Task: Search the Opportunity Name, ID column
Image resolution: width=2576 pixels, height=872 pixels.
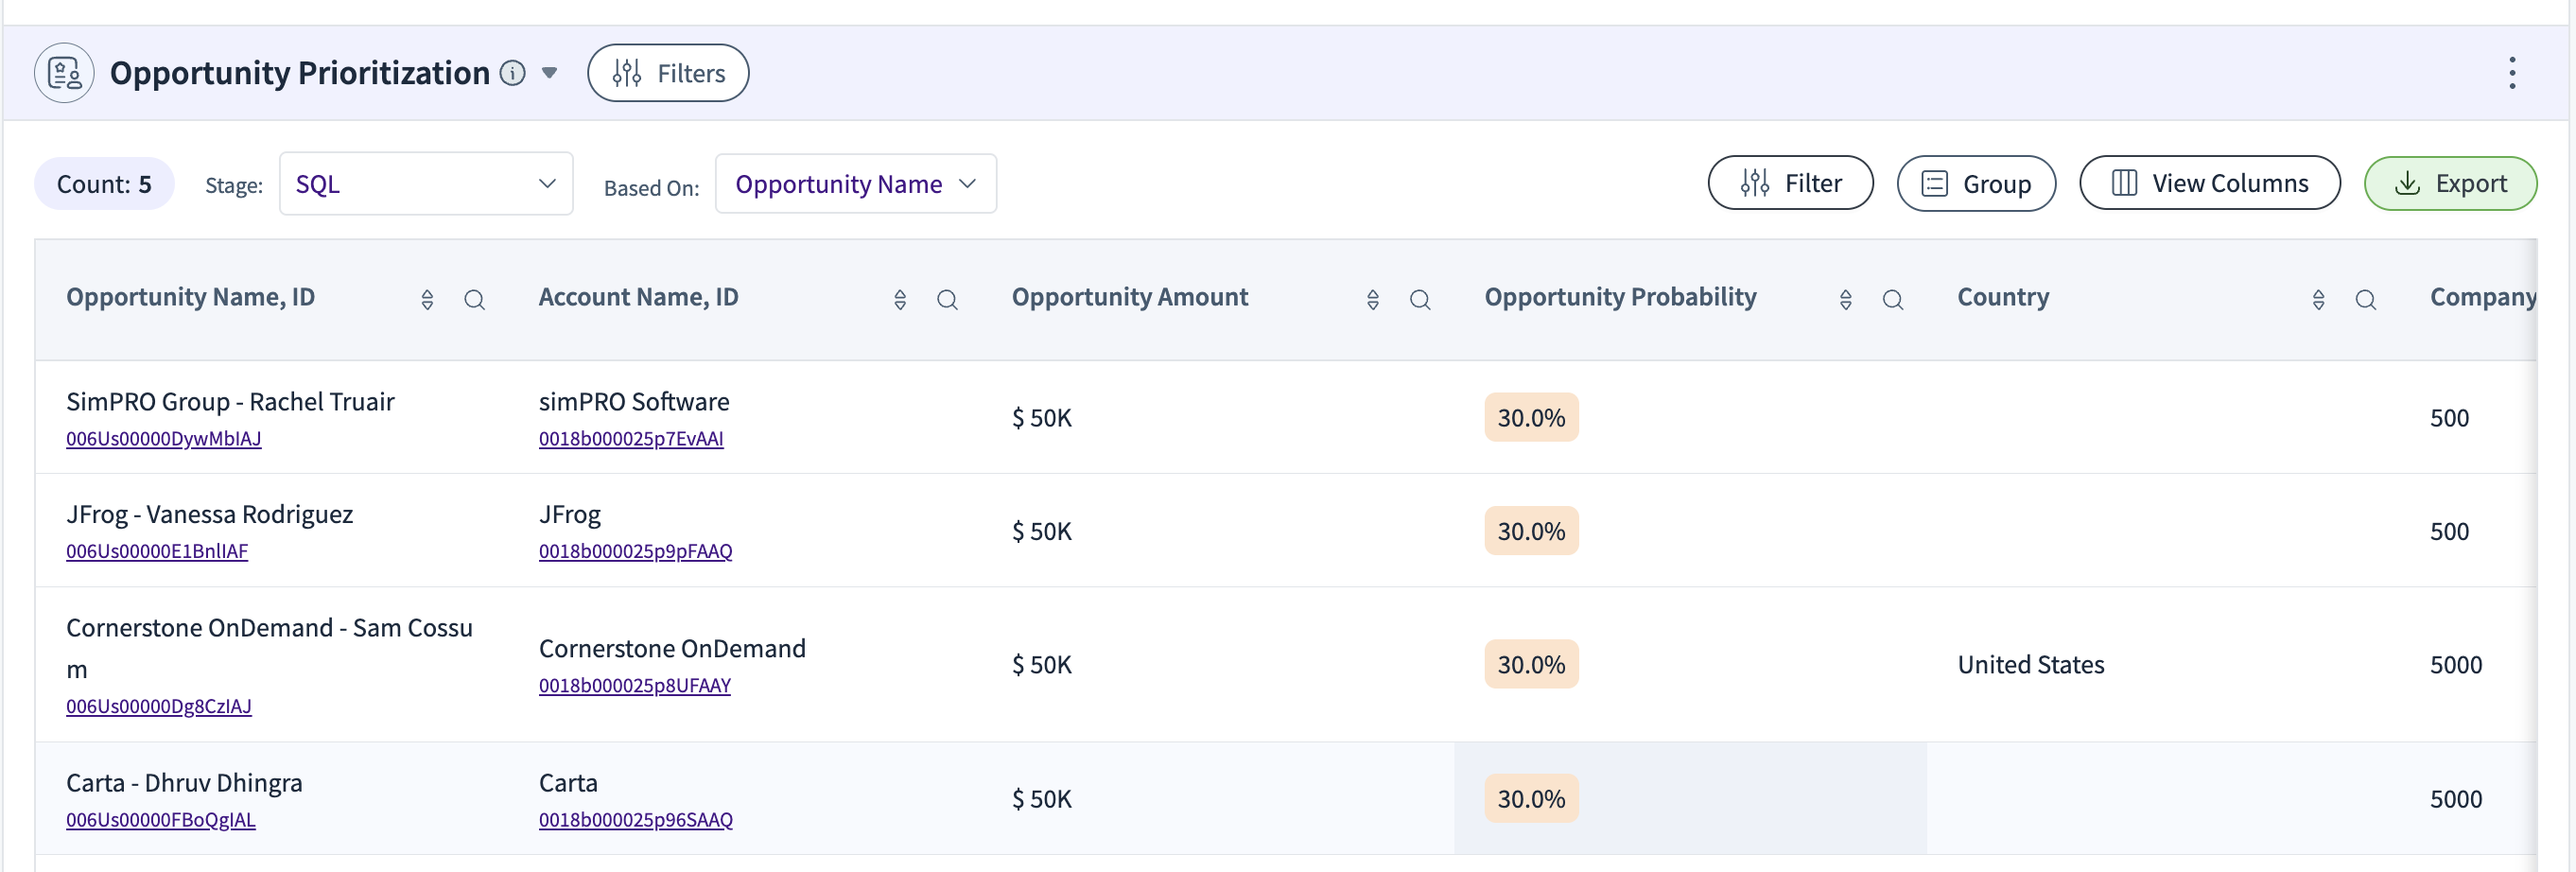Action: [474, 300]
